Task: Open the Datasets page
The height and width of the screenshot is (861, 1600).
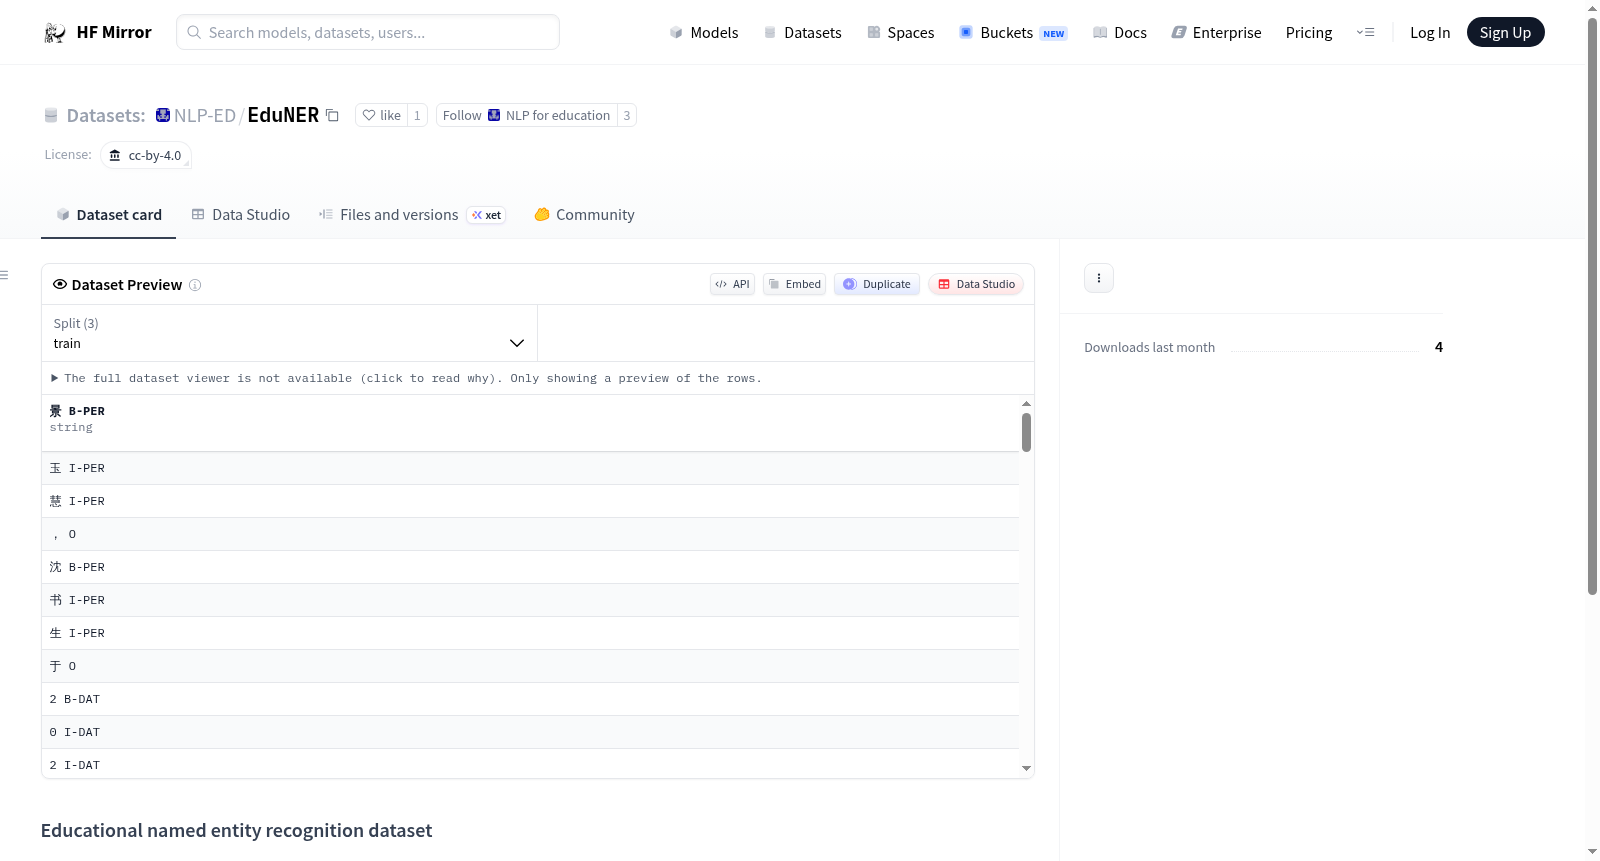Action: 802,33
